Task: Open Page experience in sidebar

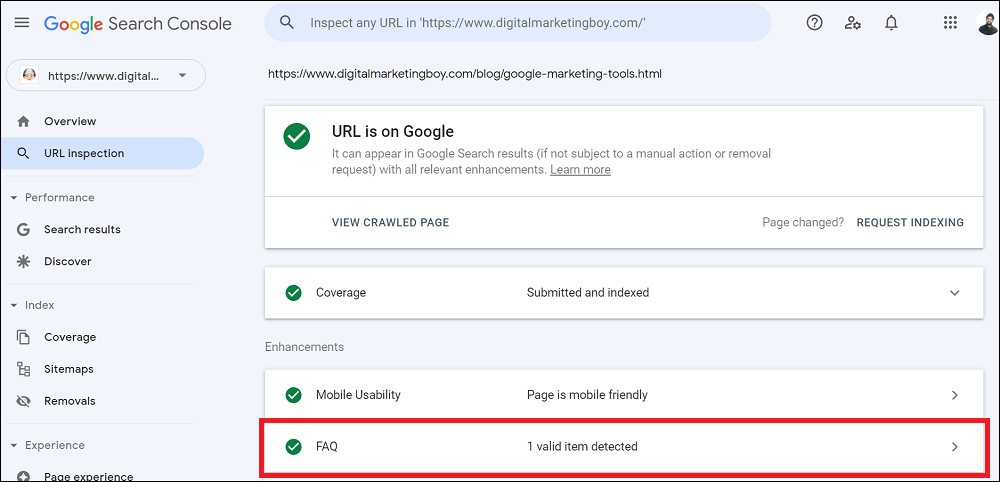Action: (89, 476)
